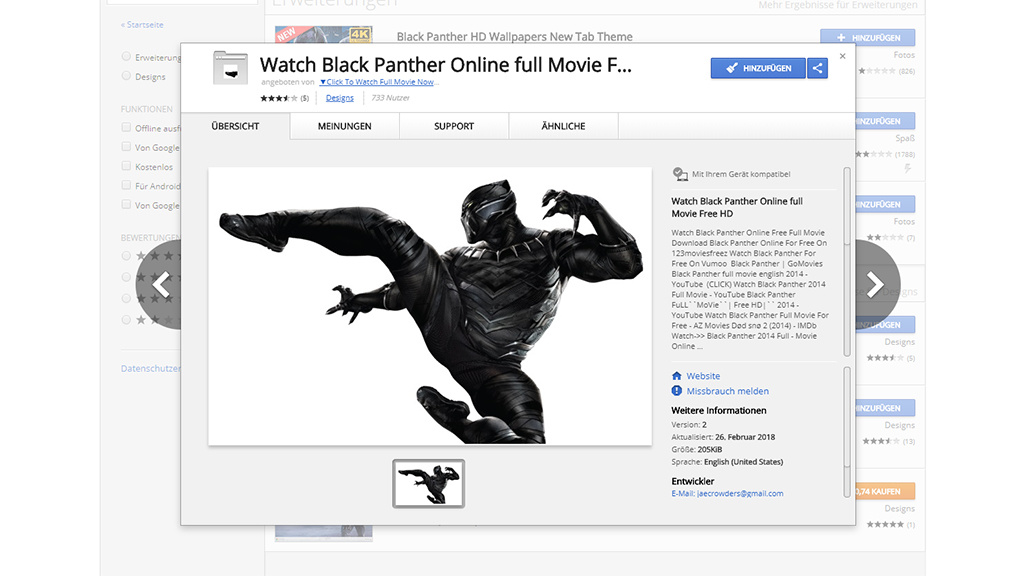1024x576 pixels.
Task: Open the Website link
Action: pyautogui.click(x=703, y=376)
